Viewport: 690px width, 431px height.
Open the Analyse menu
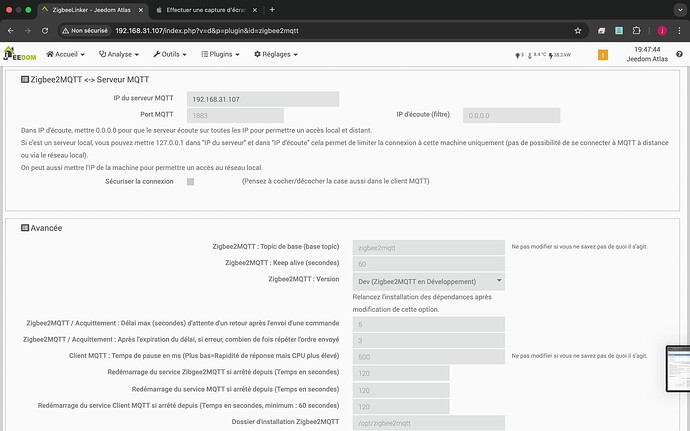tap(119, 54)
